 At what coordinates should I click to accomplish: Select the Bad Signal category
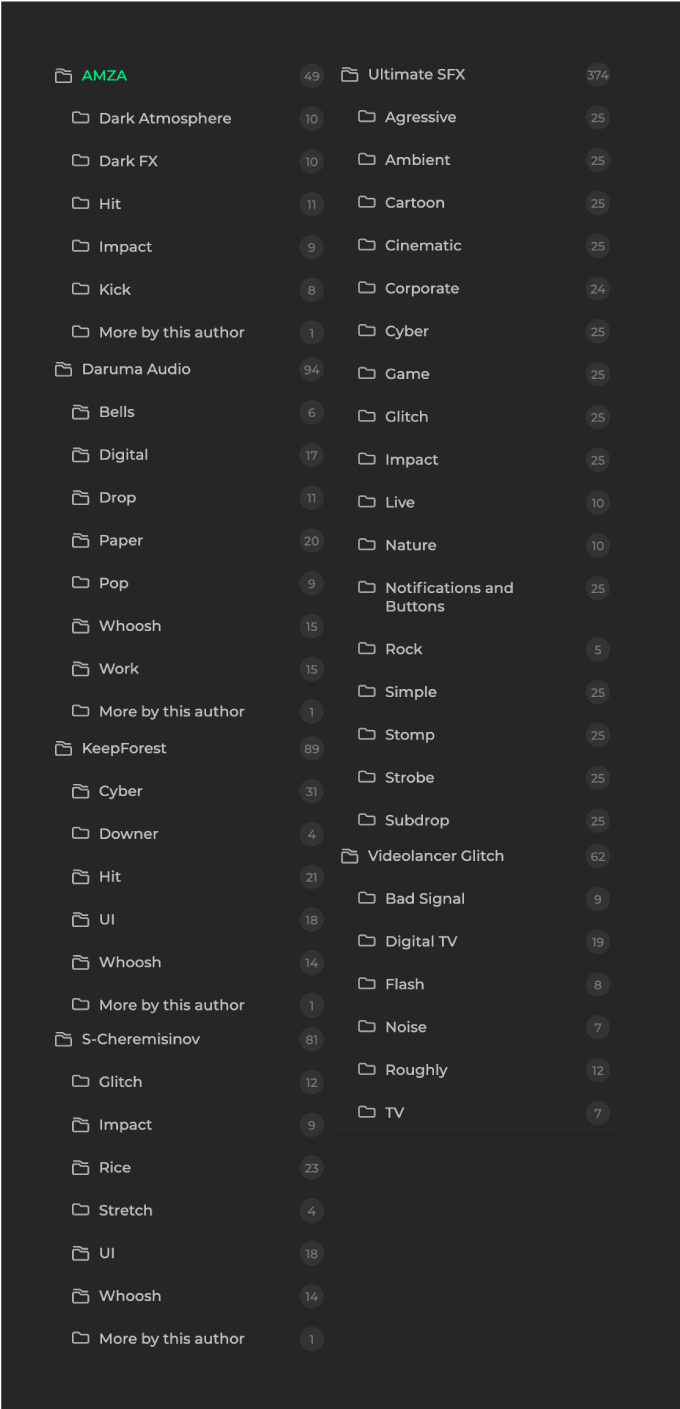pos(425,899)
